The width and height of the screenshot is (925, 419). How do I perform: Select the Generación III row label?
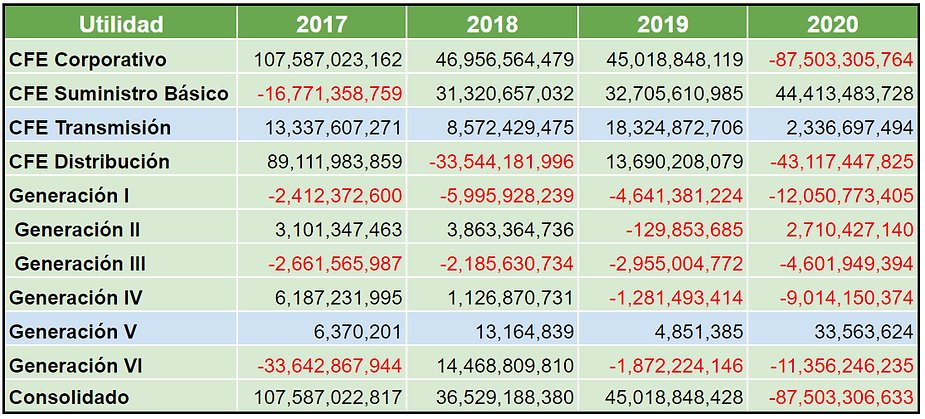click(x=80, y=264)
